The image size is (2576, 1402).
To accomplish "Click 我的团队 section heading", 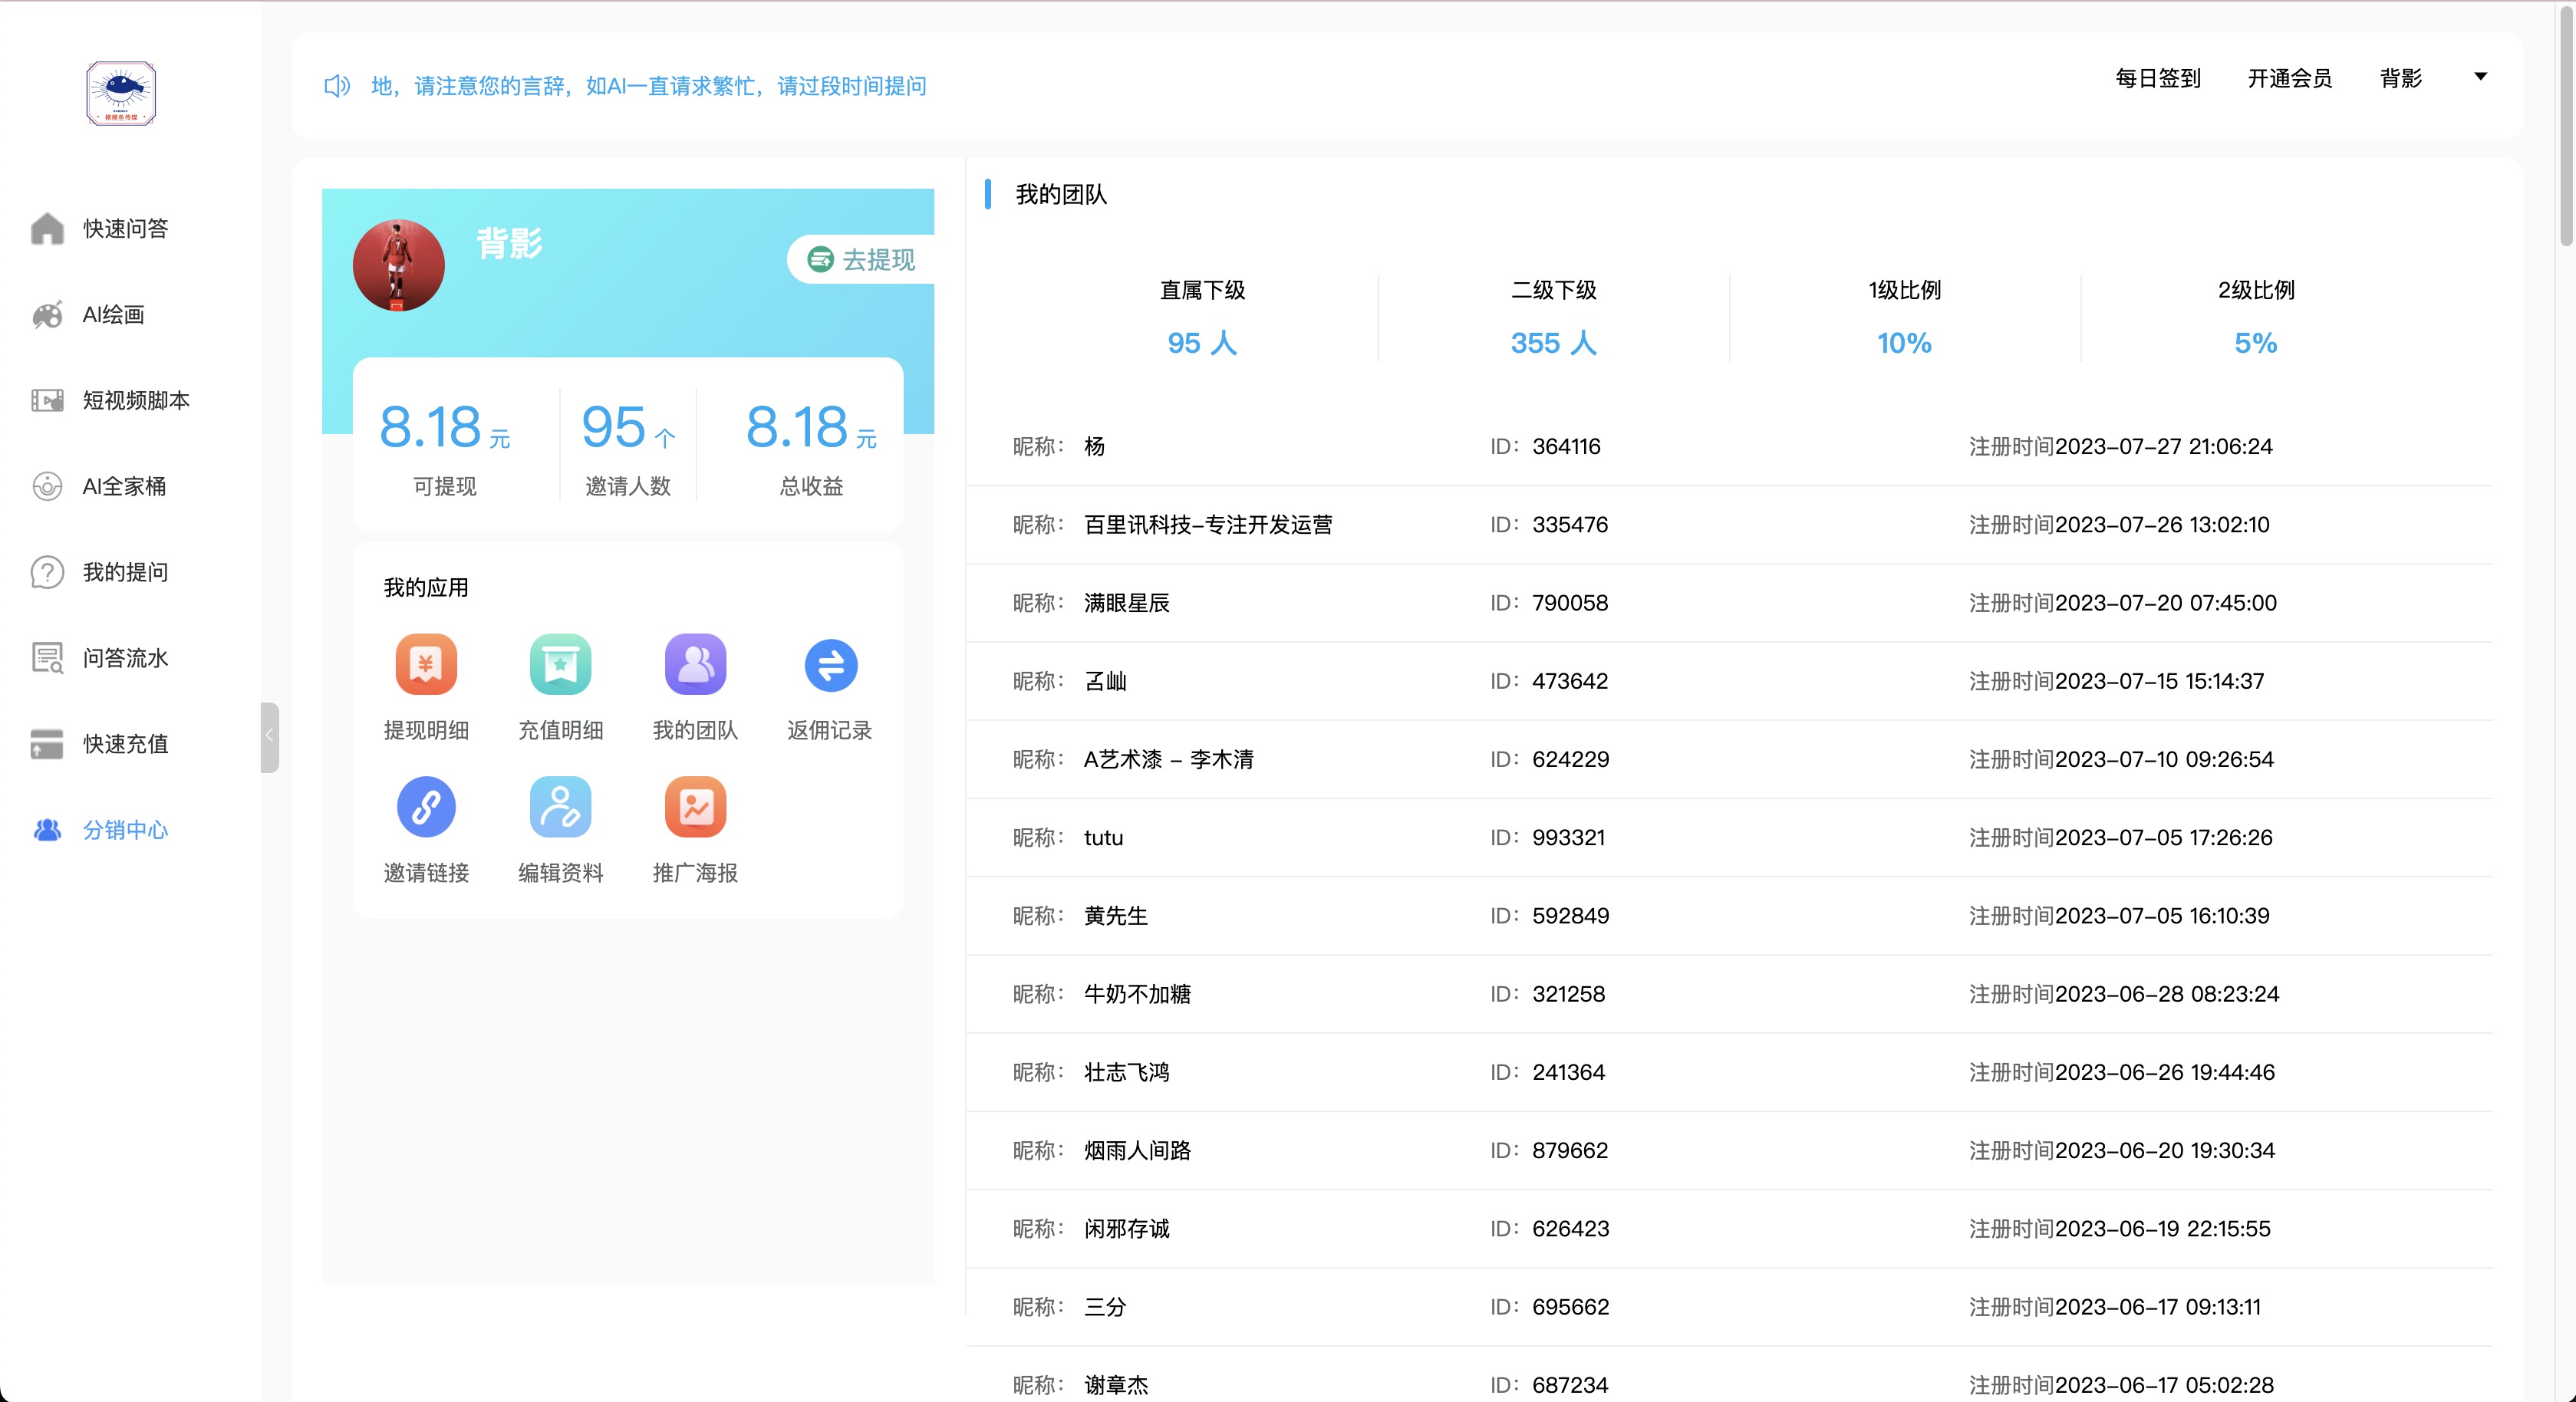I will (x=1061, y=194).
